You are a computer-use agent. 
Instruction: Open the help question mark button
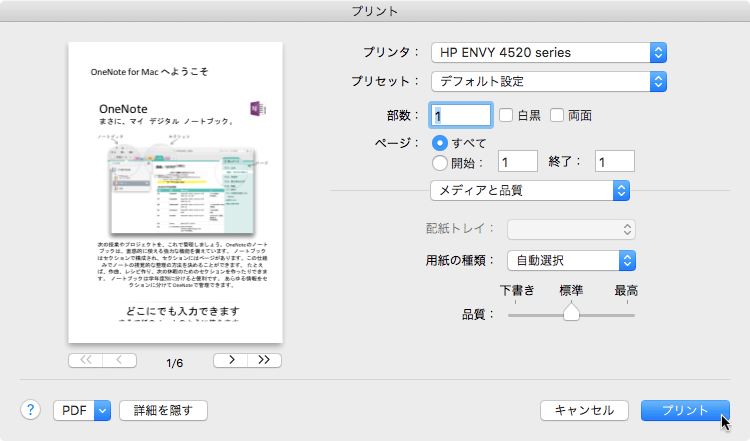click(x=30, y=410)
